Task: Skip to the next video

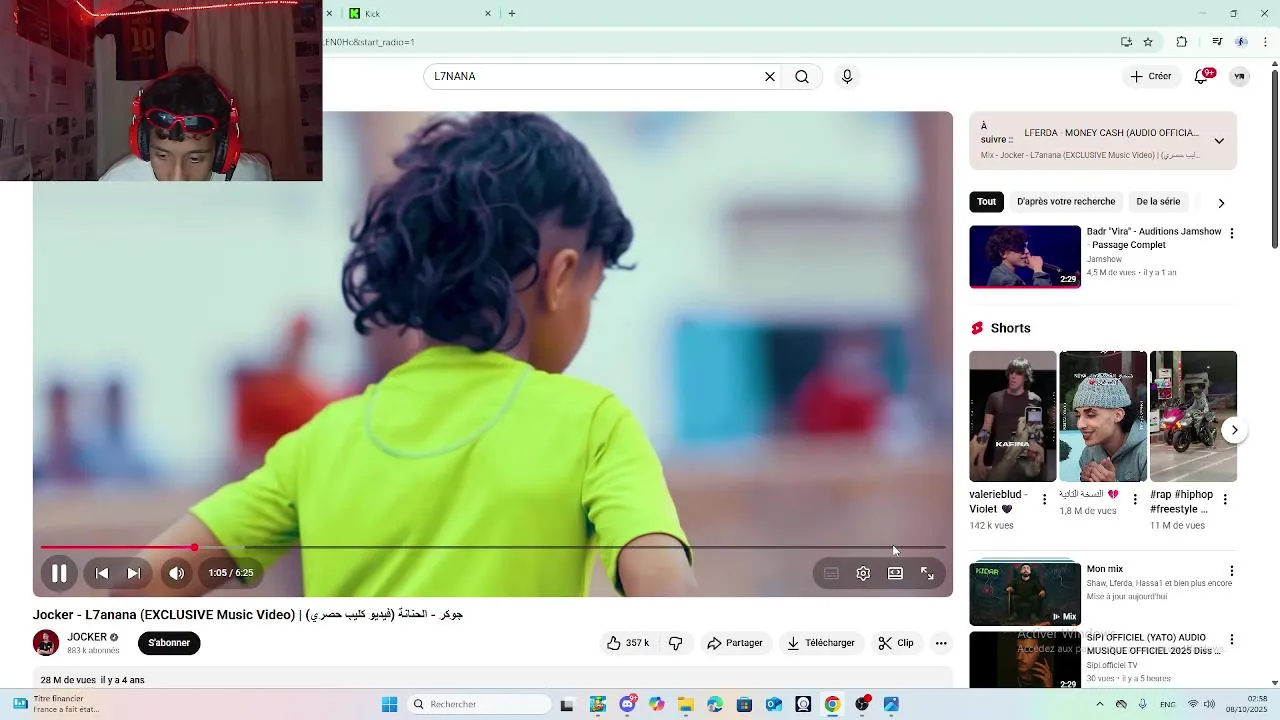Action: click(134, 573)
